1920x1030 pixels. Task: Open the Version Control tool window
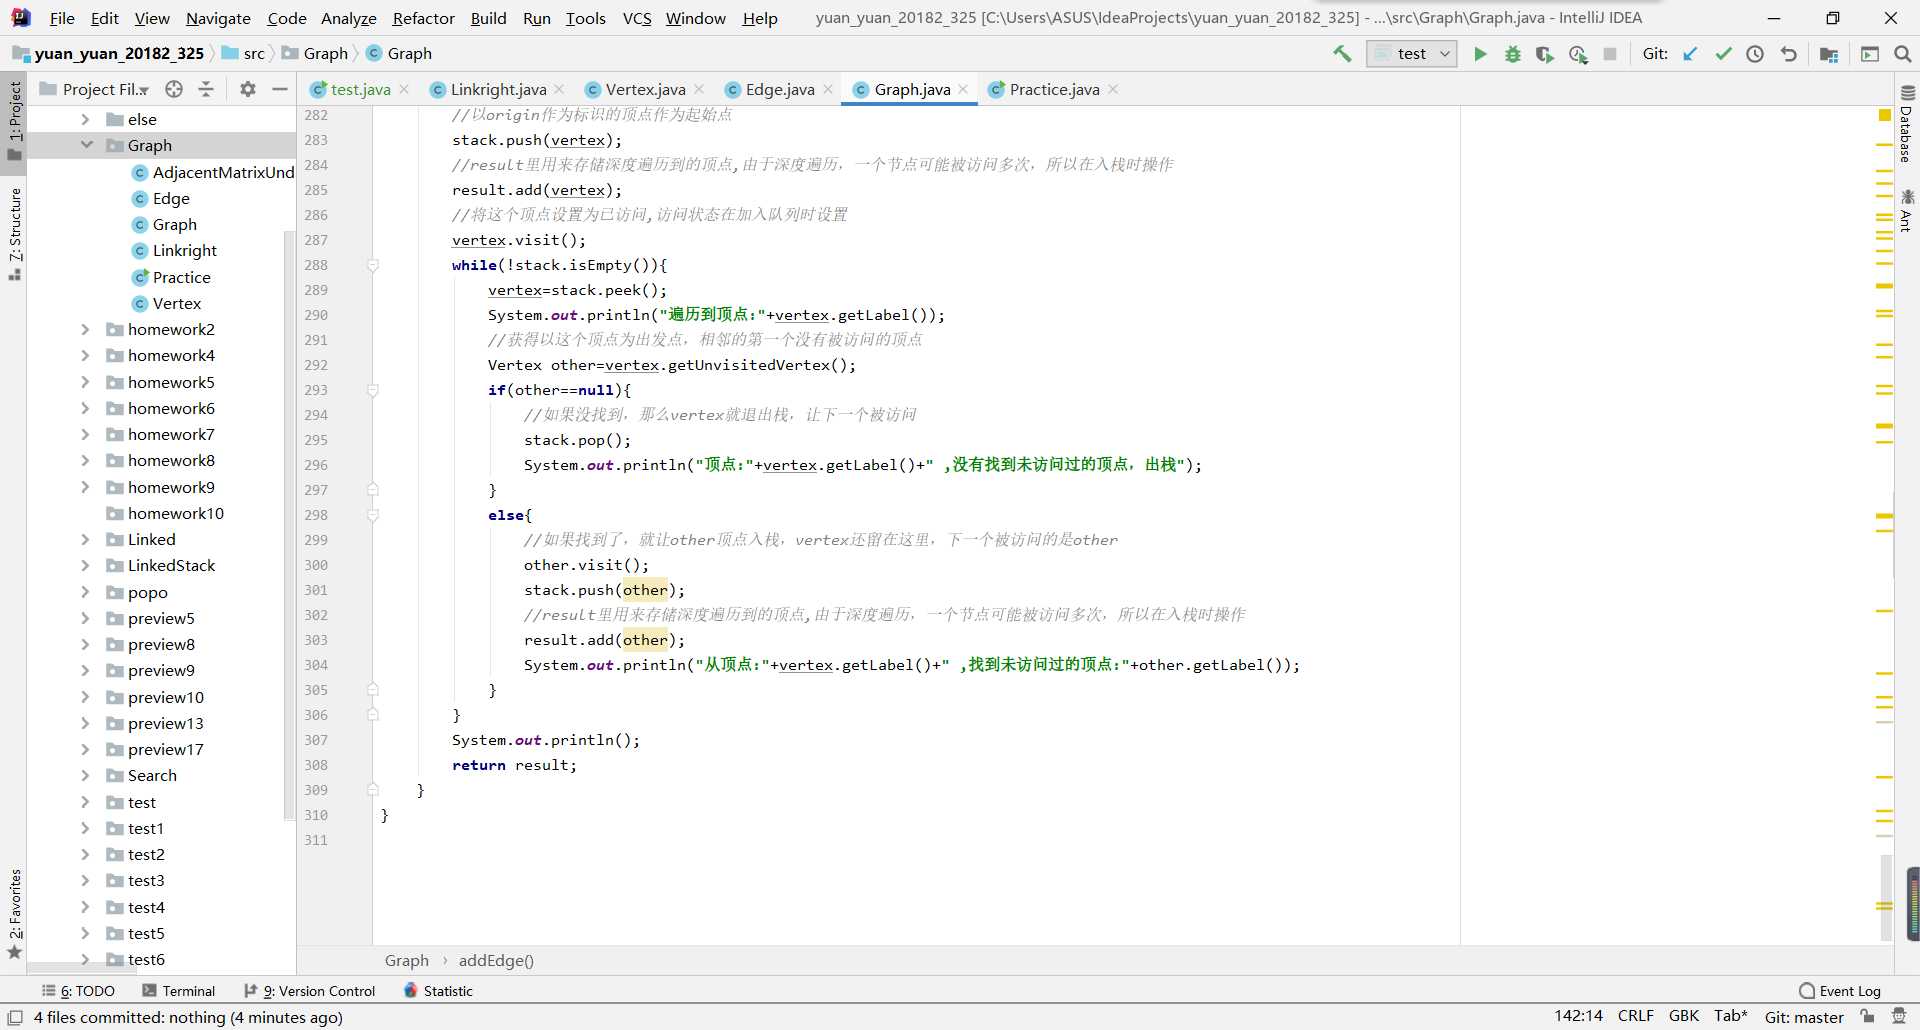(310, 991)
